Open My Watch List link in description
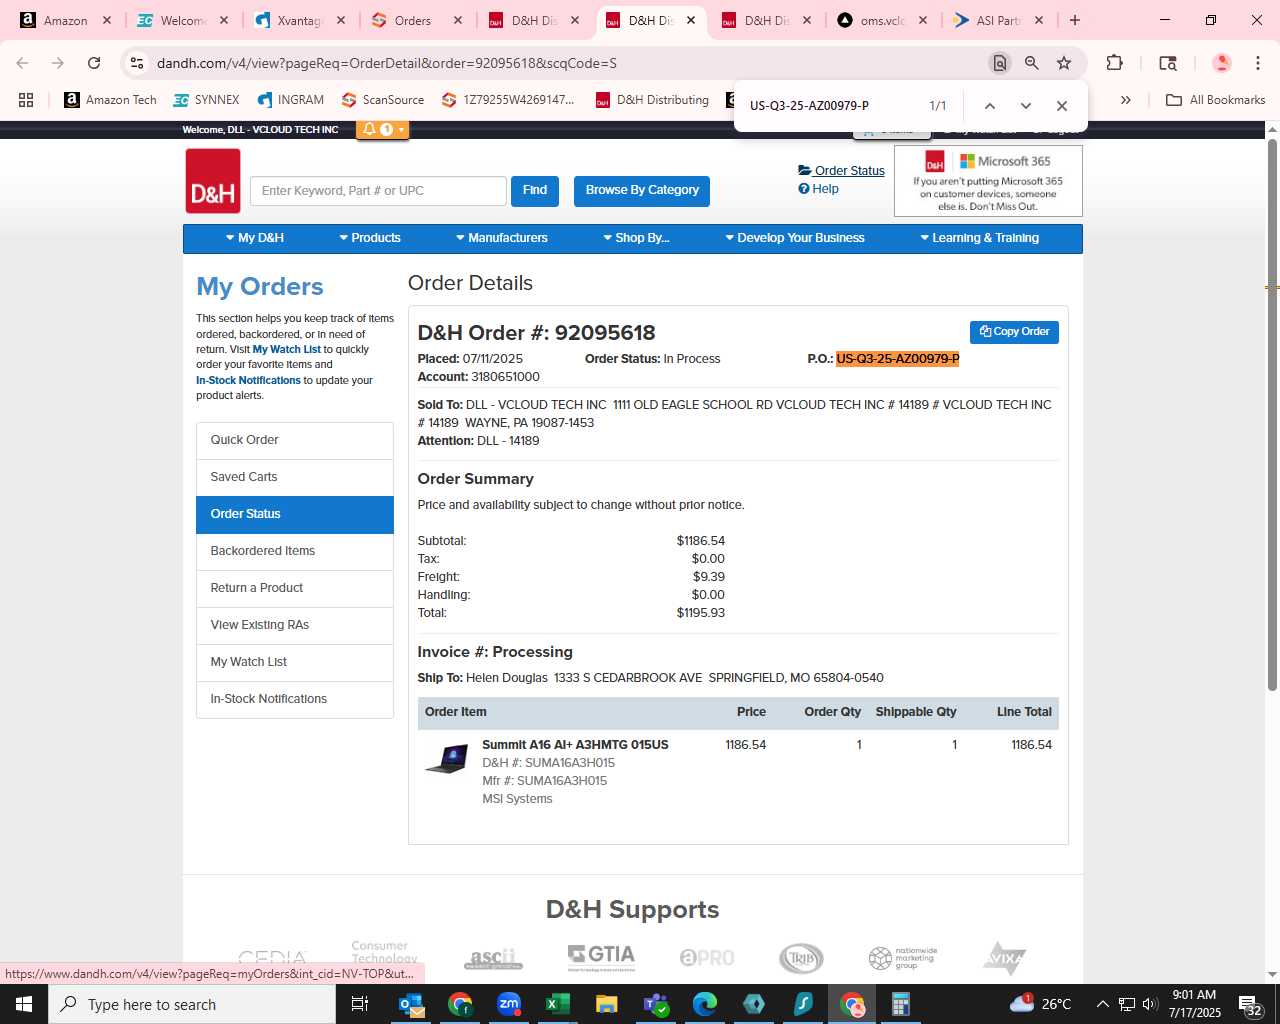 pyautogui.click(x=286, y=350)
